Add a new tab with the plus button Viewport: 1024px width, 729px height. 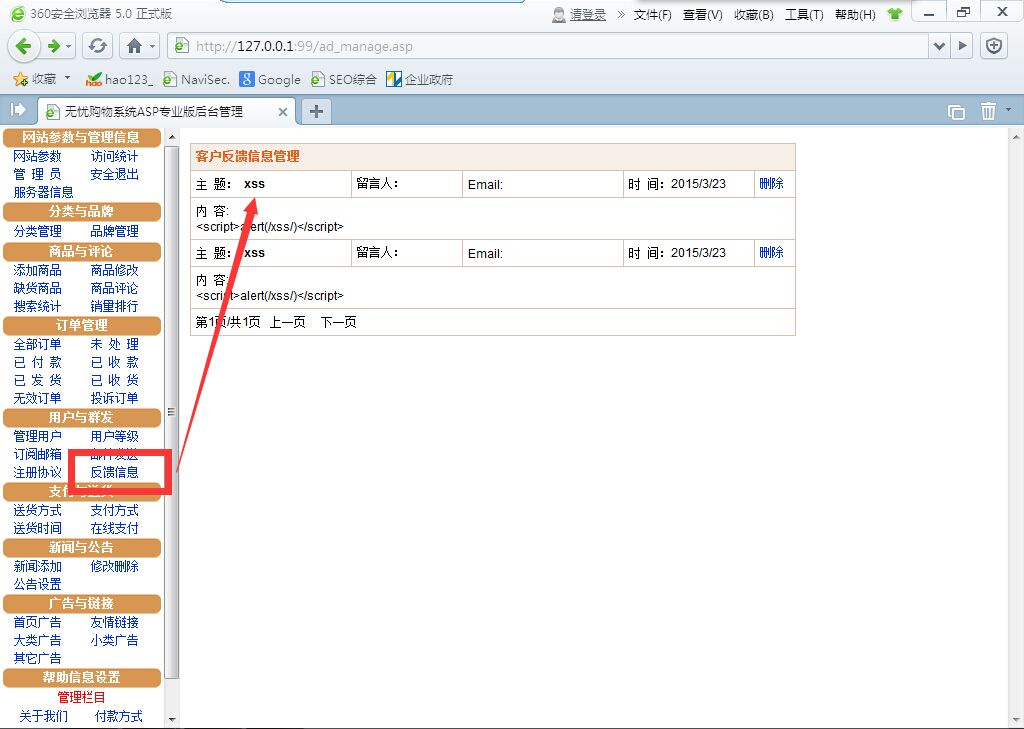(x=316, y=112)
